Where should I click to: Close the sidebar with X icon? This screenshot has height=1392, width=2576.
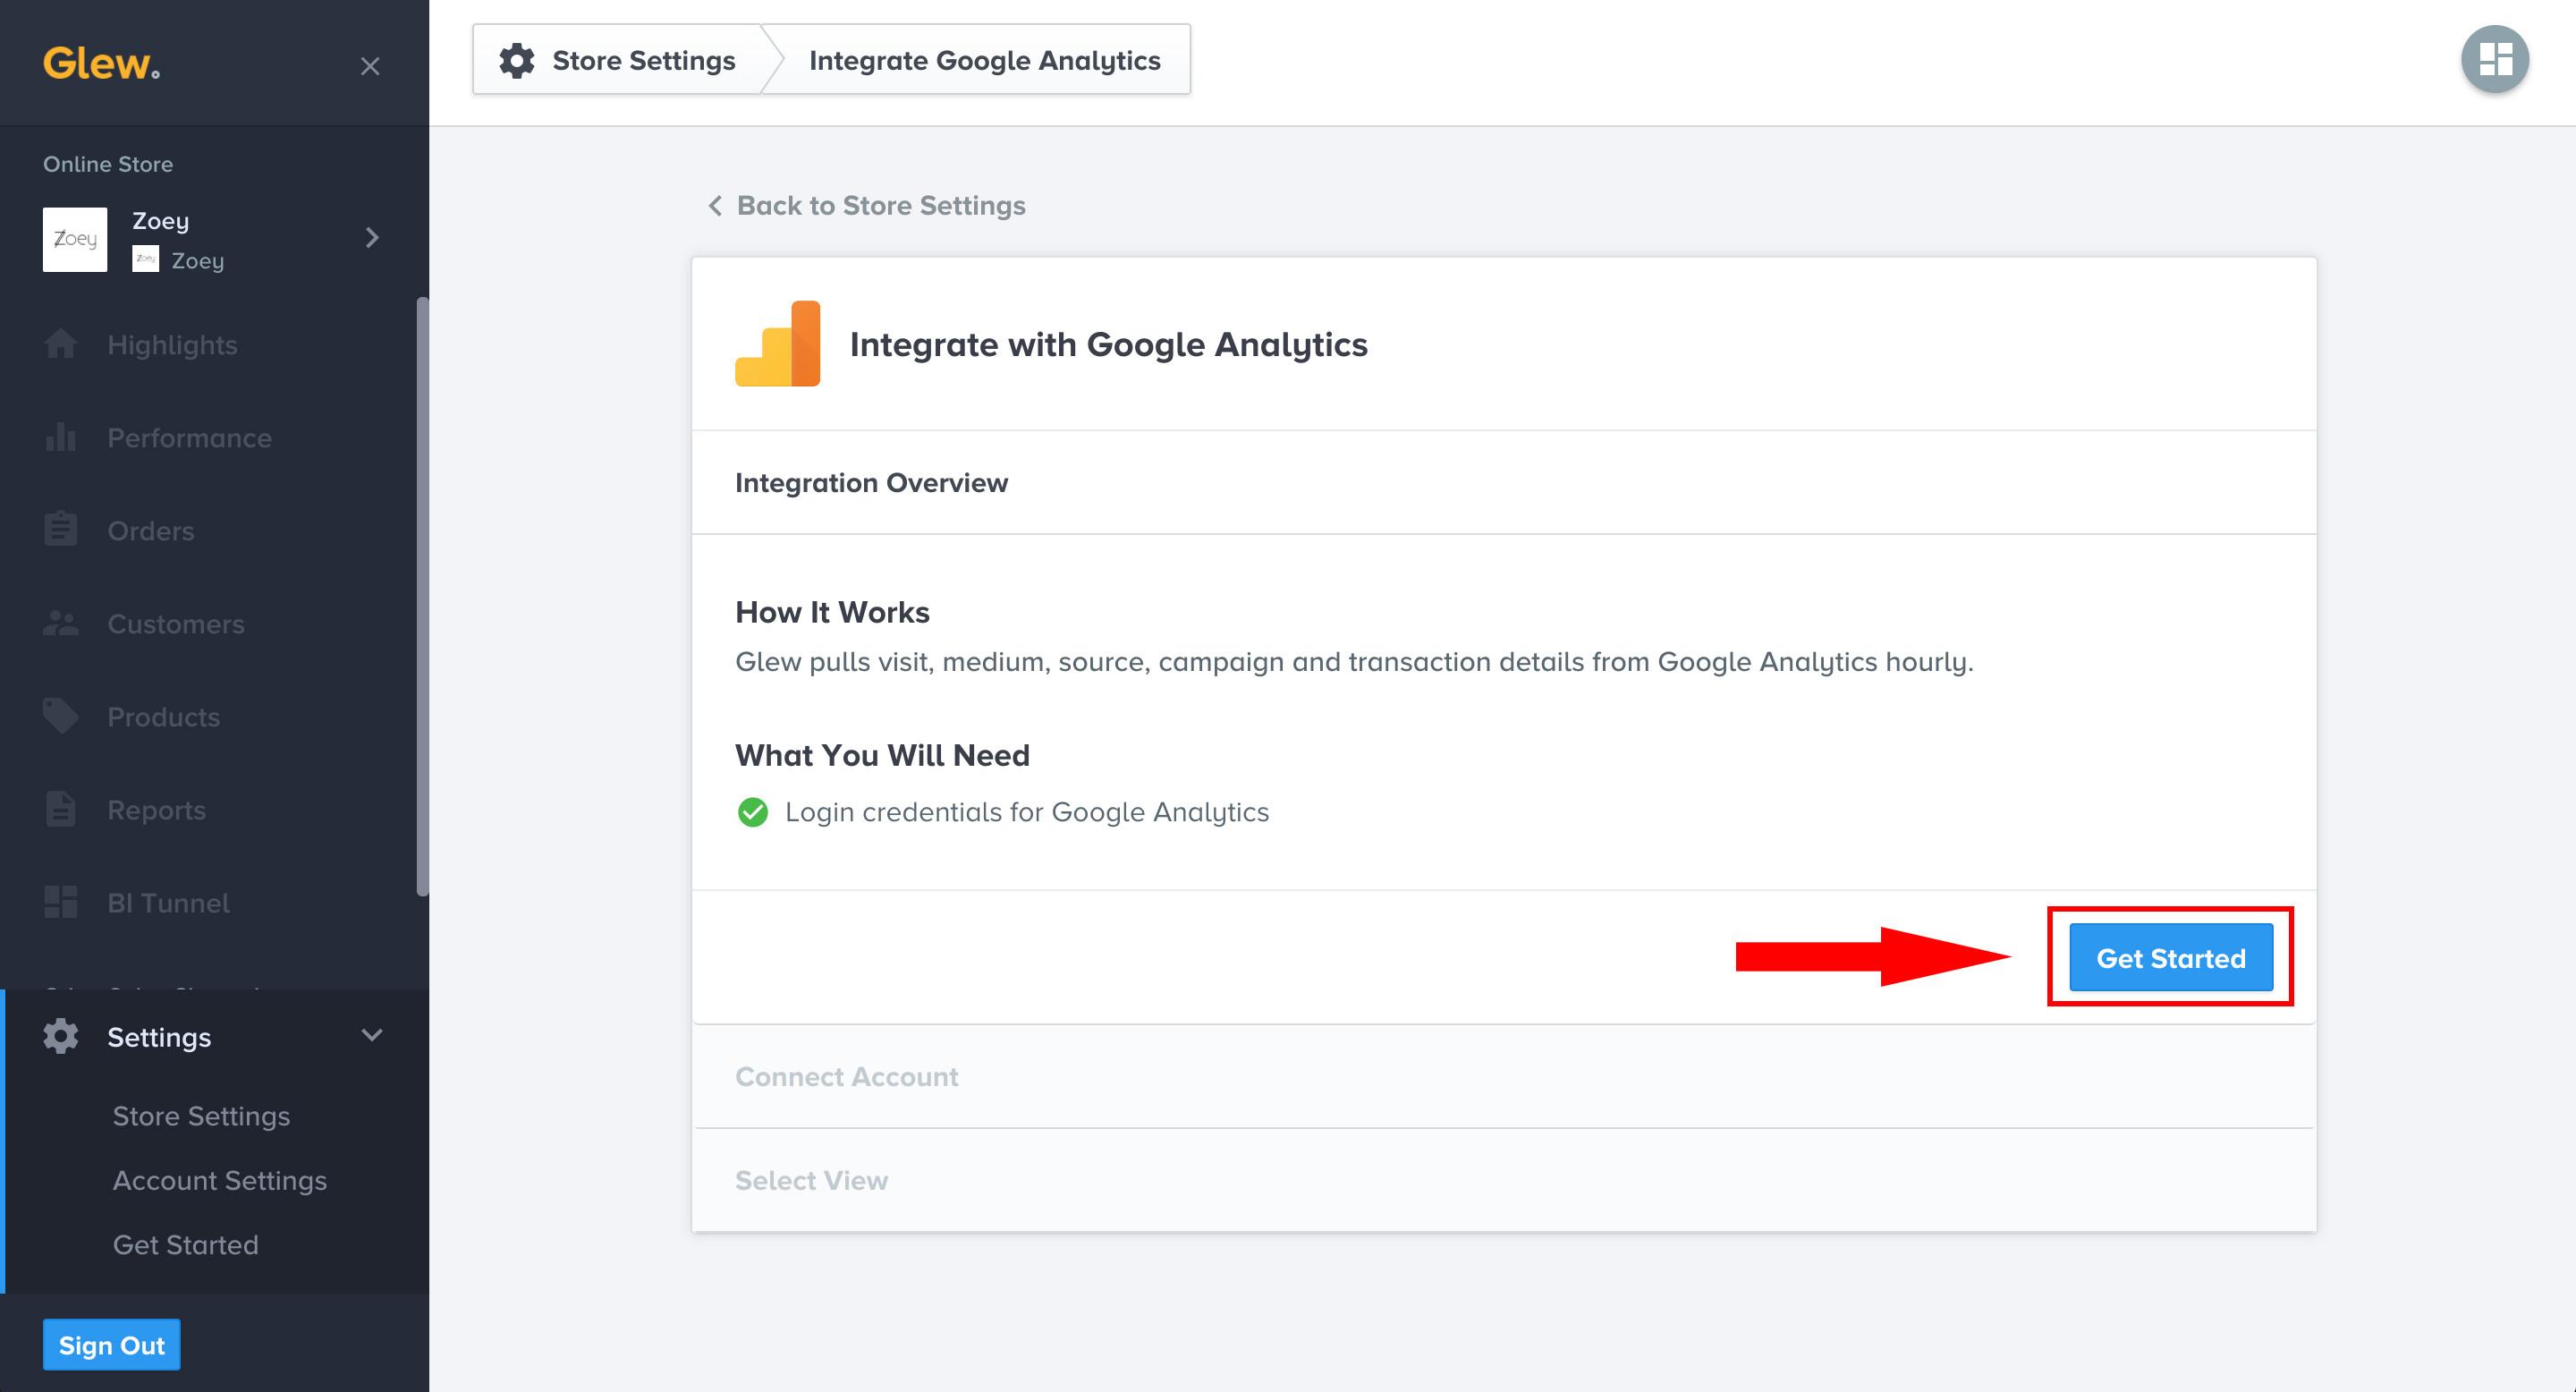[370, 66]
